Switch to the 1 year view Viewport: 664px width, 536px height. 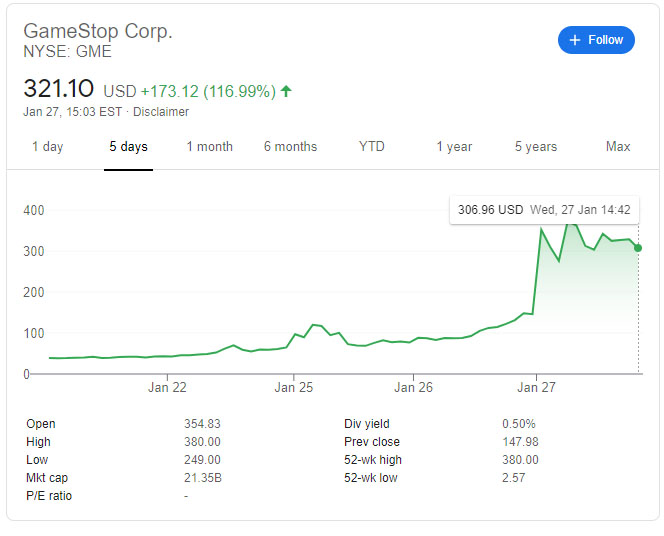coord(454,146)
